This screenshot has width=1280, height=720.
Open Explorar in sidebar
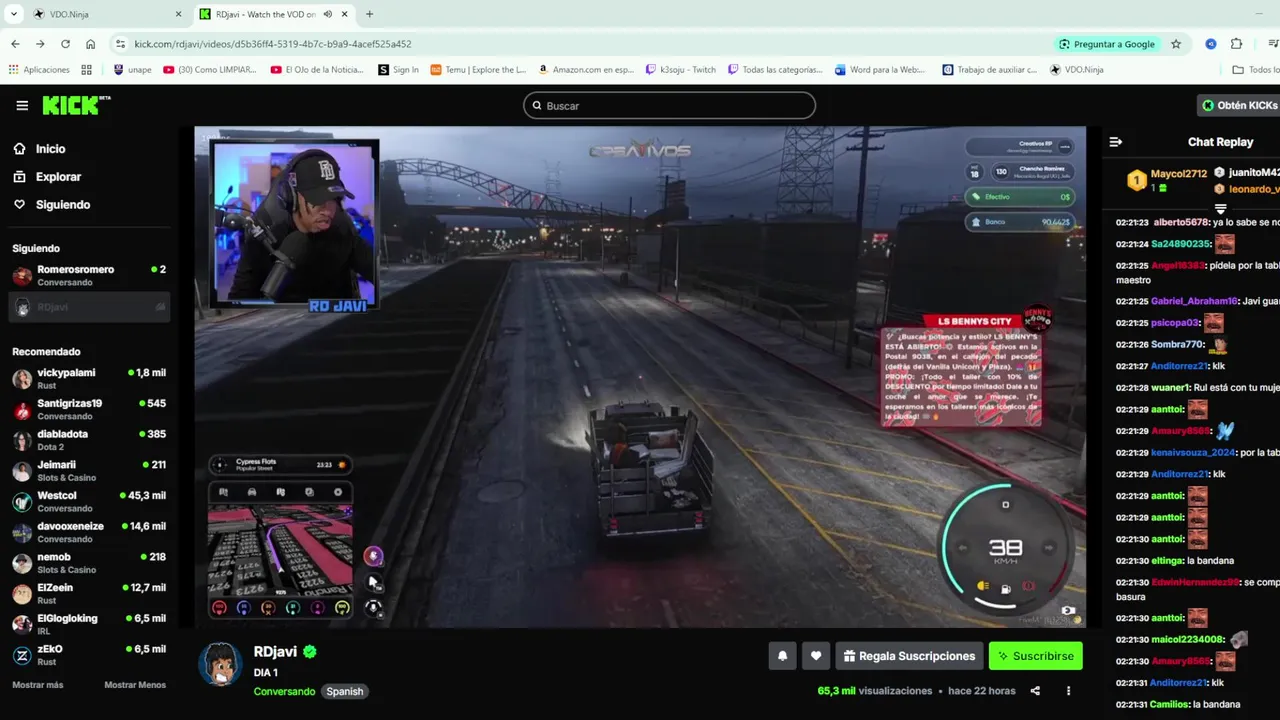click(x=58, y=177)
